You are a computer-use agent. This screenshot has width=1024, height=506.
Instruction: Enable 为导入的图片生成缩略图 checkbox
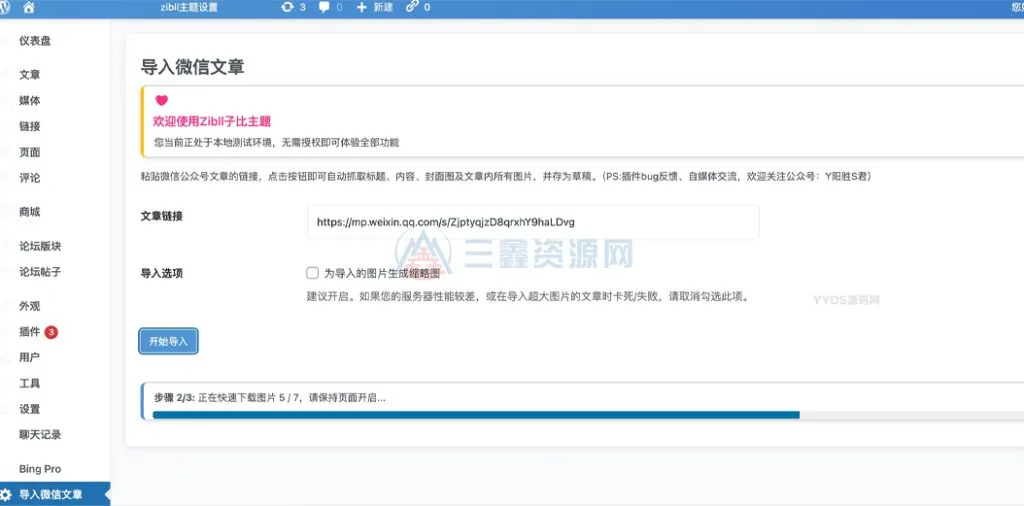click(312, 273)
